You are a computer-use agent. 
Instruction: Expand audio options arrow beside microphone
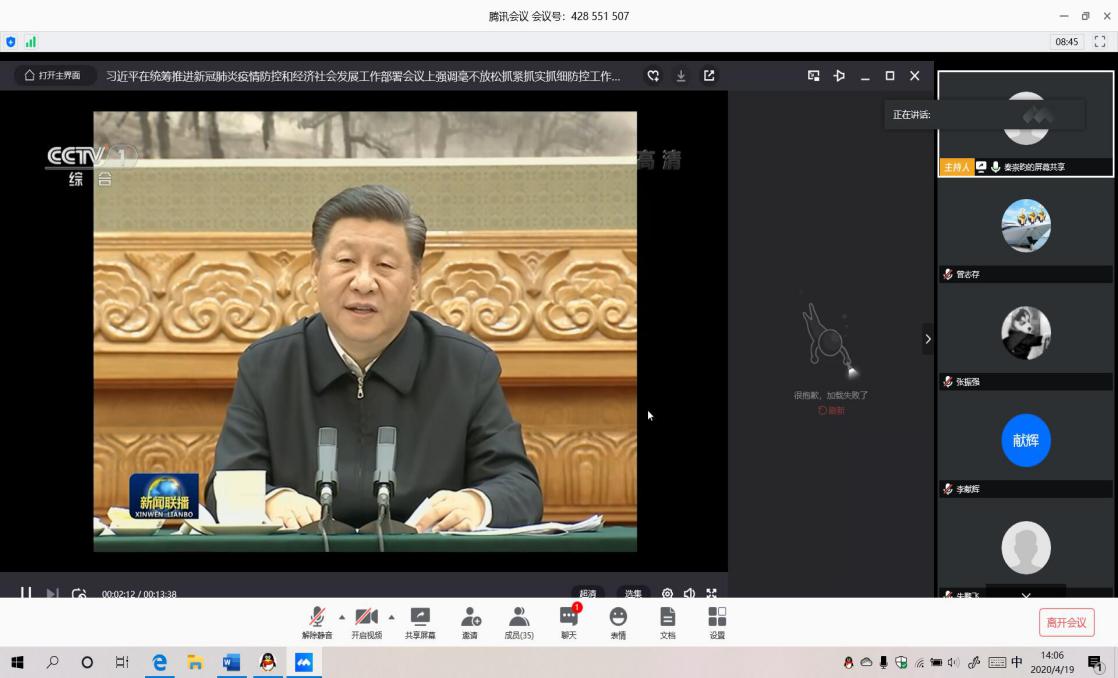(x=342, y=616)
